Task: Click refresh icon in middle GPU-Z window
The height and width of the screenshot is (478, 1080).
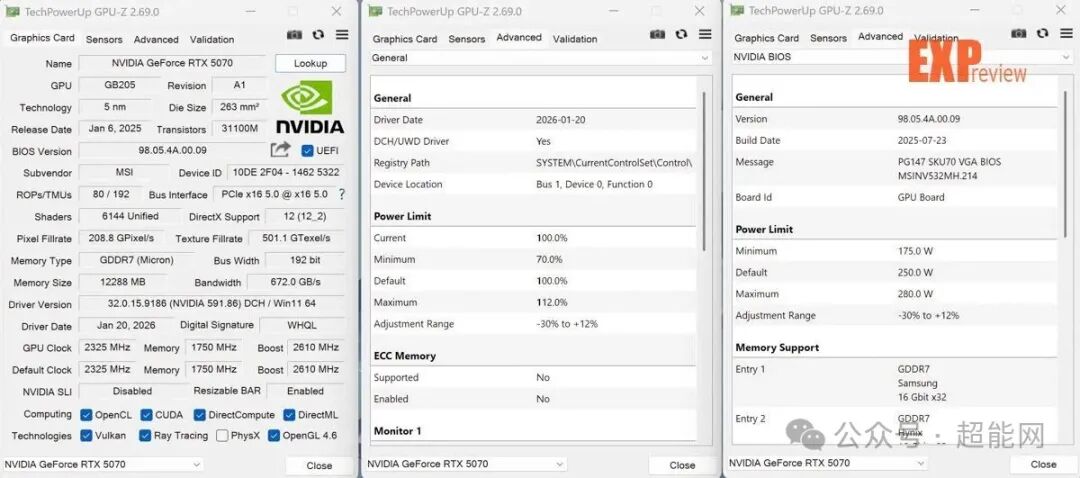Action: [x=681, y=34]
